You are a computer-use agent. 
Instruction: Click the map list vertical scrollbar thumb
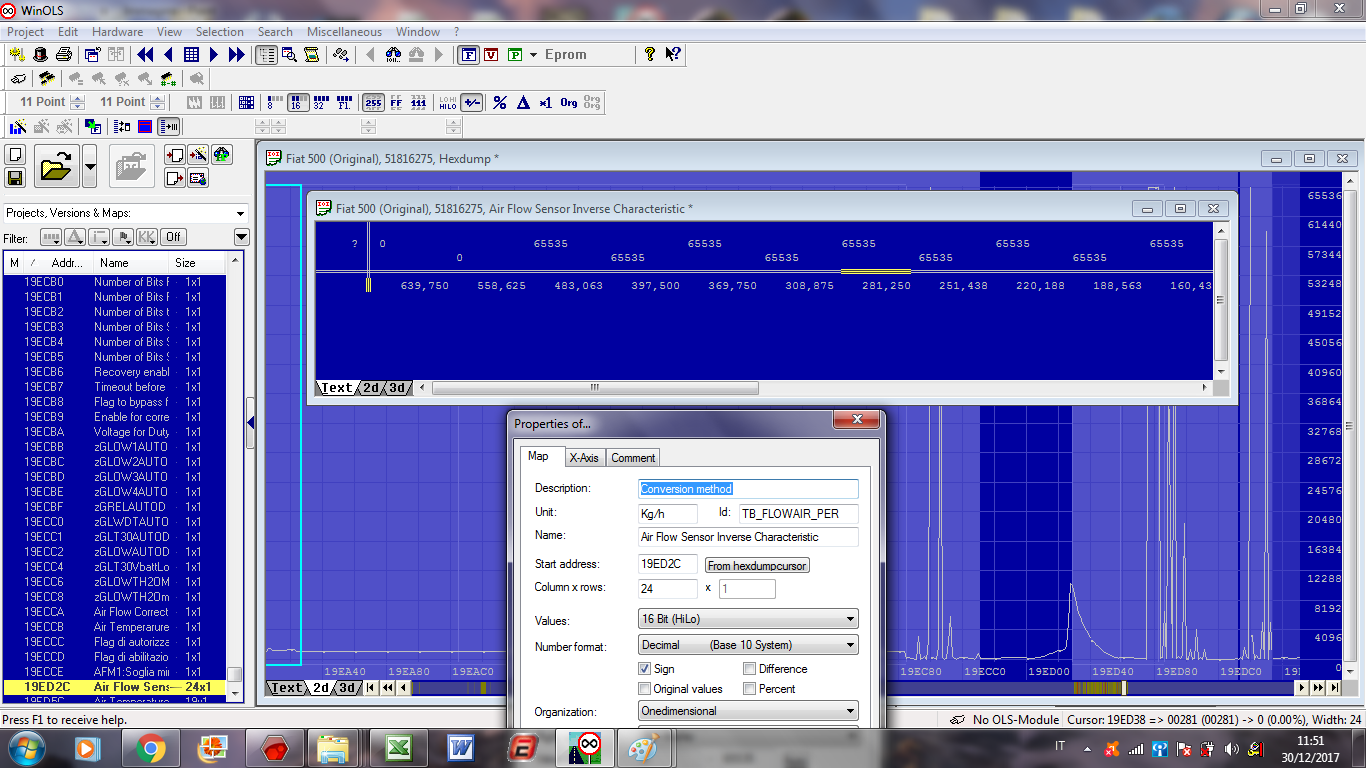[x=234, y=675]
